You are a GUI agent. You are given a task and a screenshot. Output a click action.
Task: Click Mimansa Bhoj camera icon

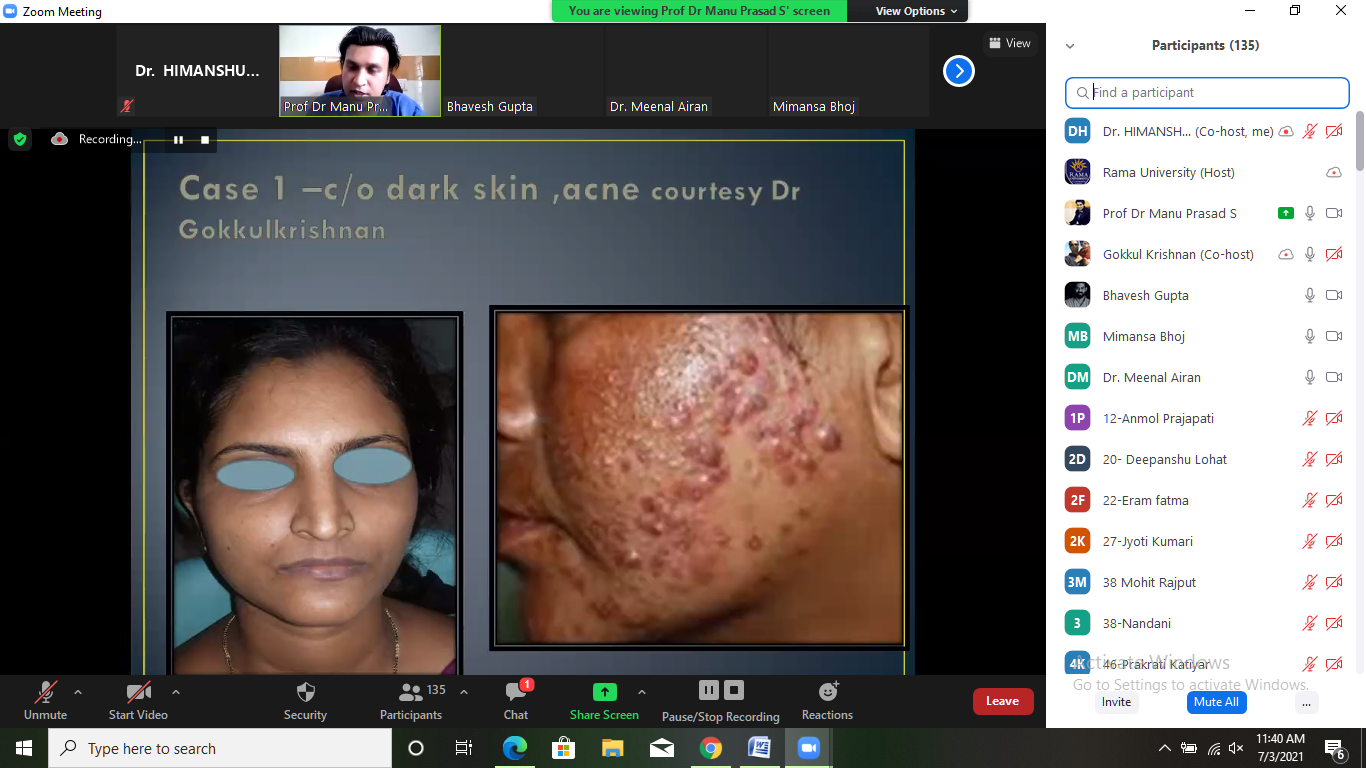point(1334,336)
